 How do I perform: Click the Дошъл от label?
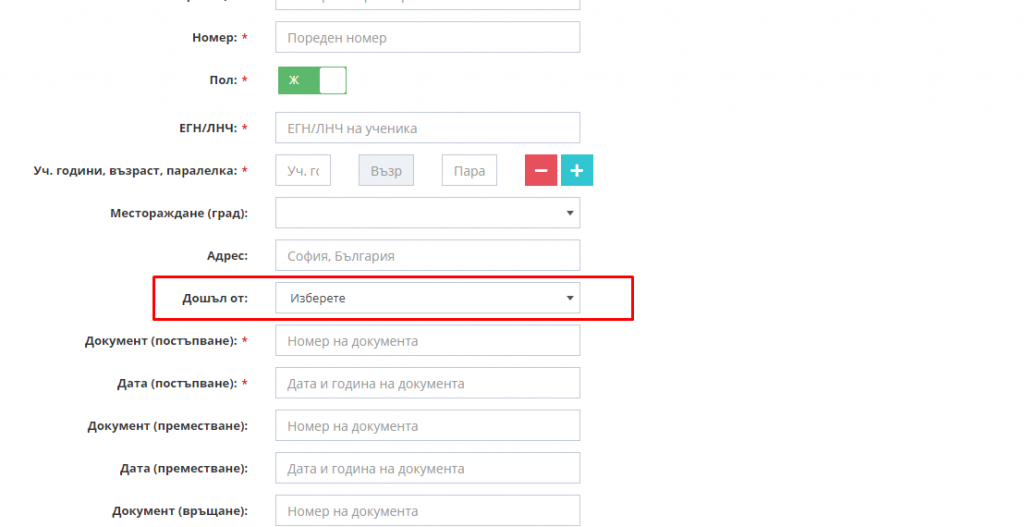[x=215, y=298]
